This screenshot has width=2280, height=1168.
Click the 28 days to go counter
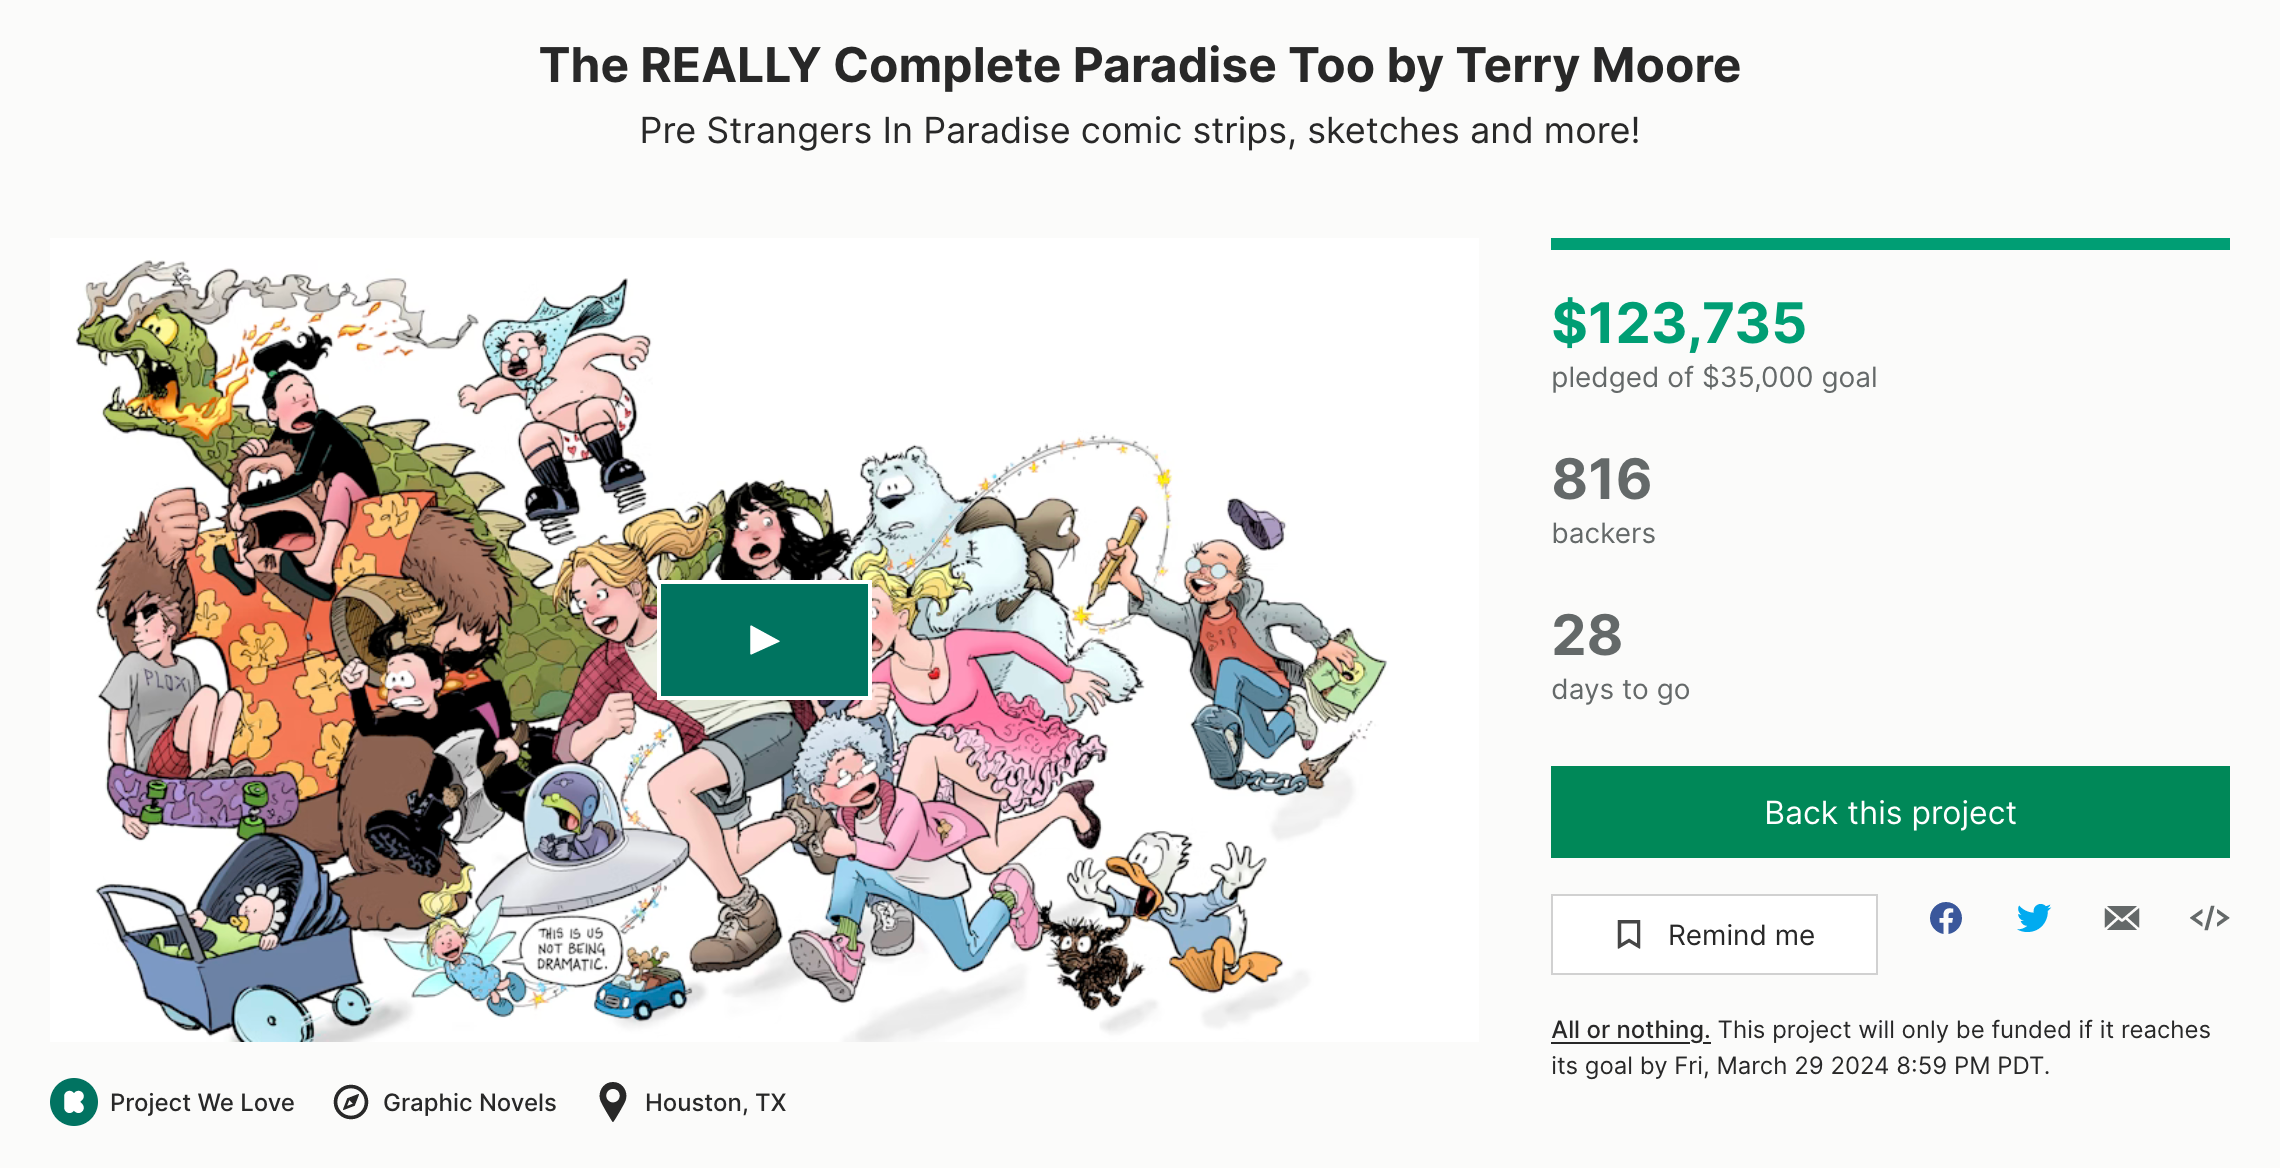coord(1587,635)
